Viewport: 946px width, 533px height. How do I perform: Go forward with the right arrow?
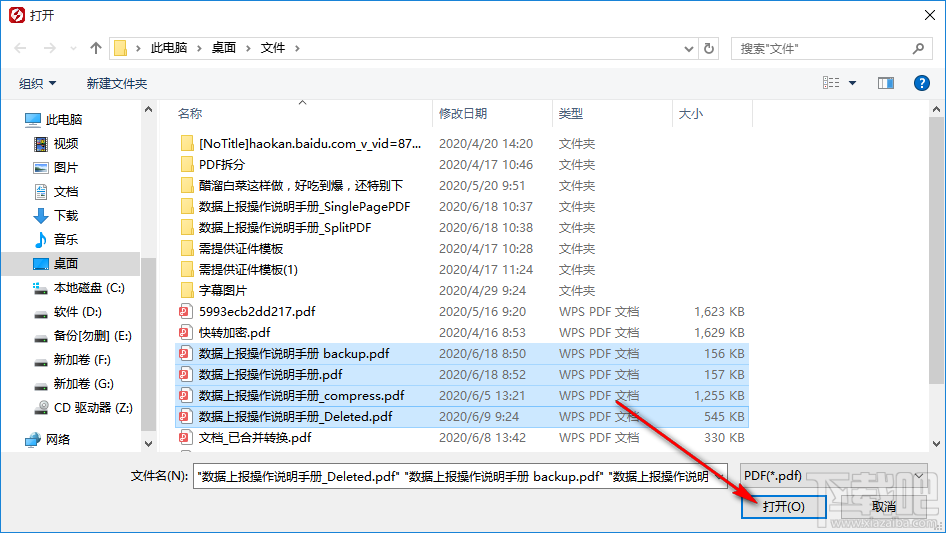(x=49, y=48)
